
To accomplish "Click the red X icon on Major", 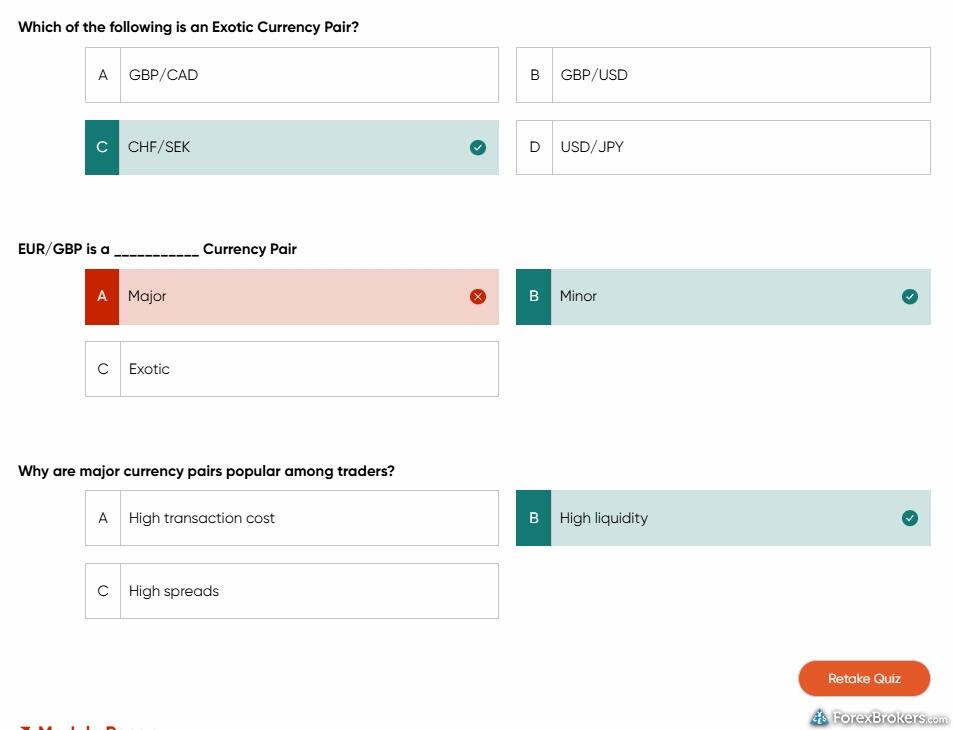I will pos(478,297).
